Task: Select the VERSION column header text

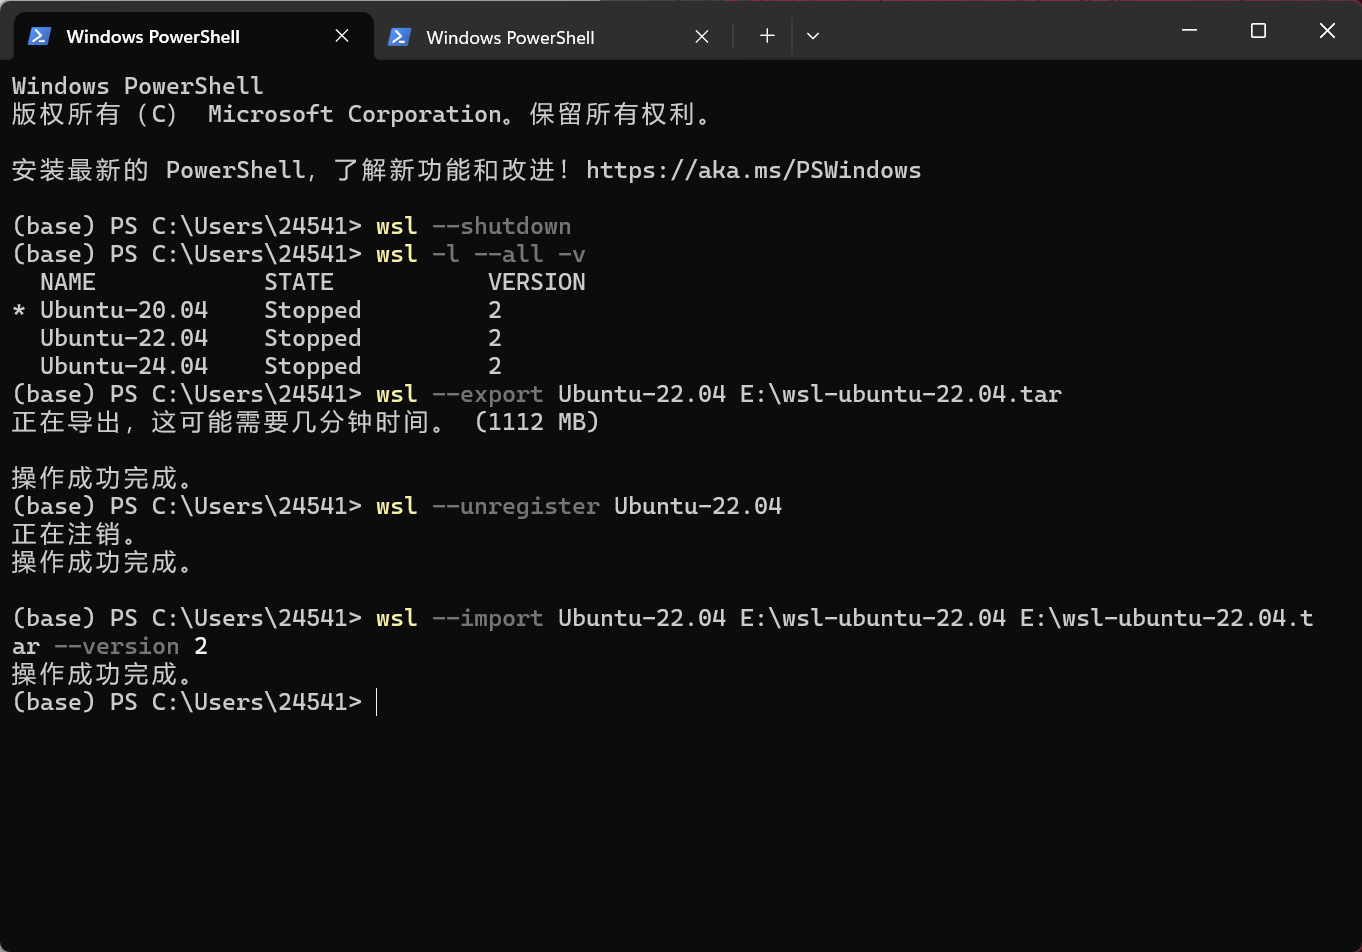Action: tap(537, 282)
